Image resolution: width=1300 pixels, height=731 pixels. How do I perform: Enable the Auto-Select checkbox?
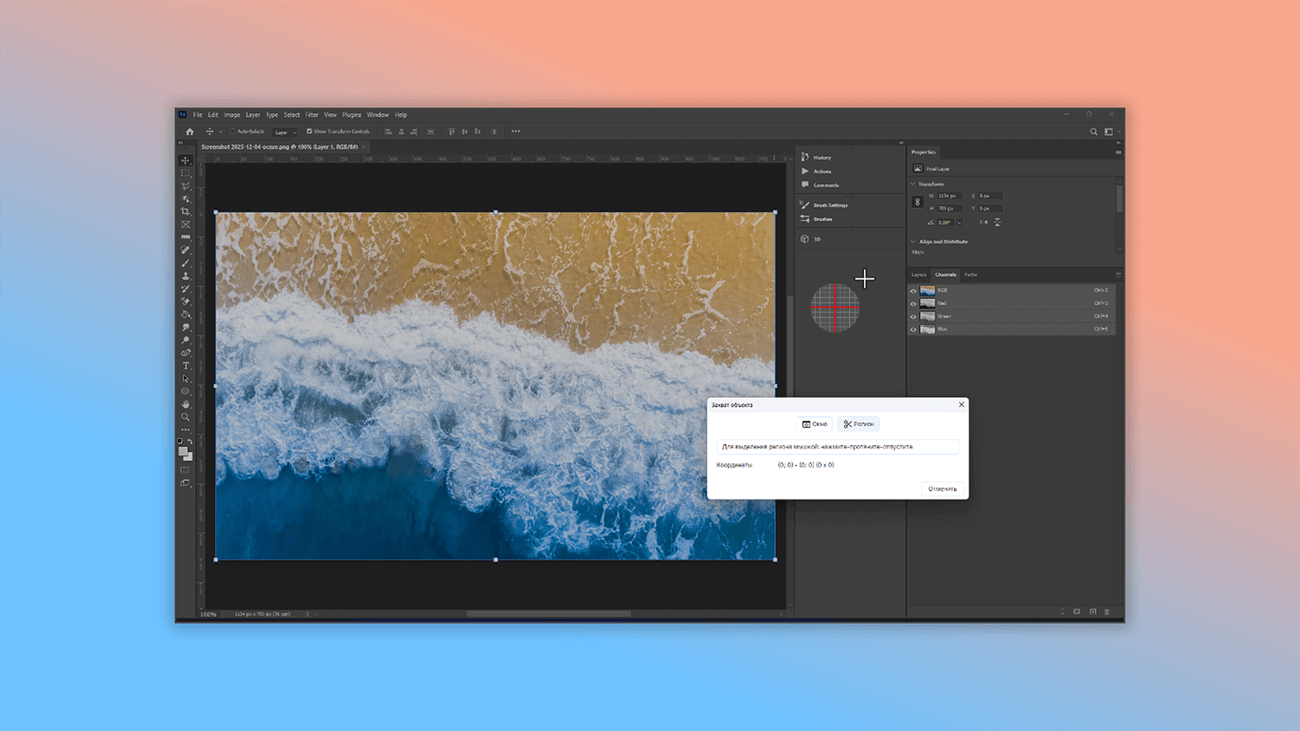click(232, 132)
